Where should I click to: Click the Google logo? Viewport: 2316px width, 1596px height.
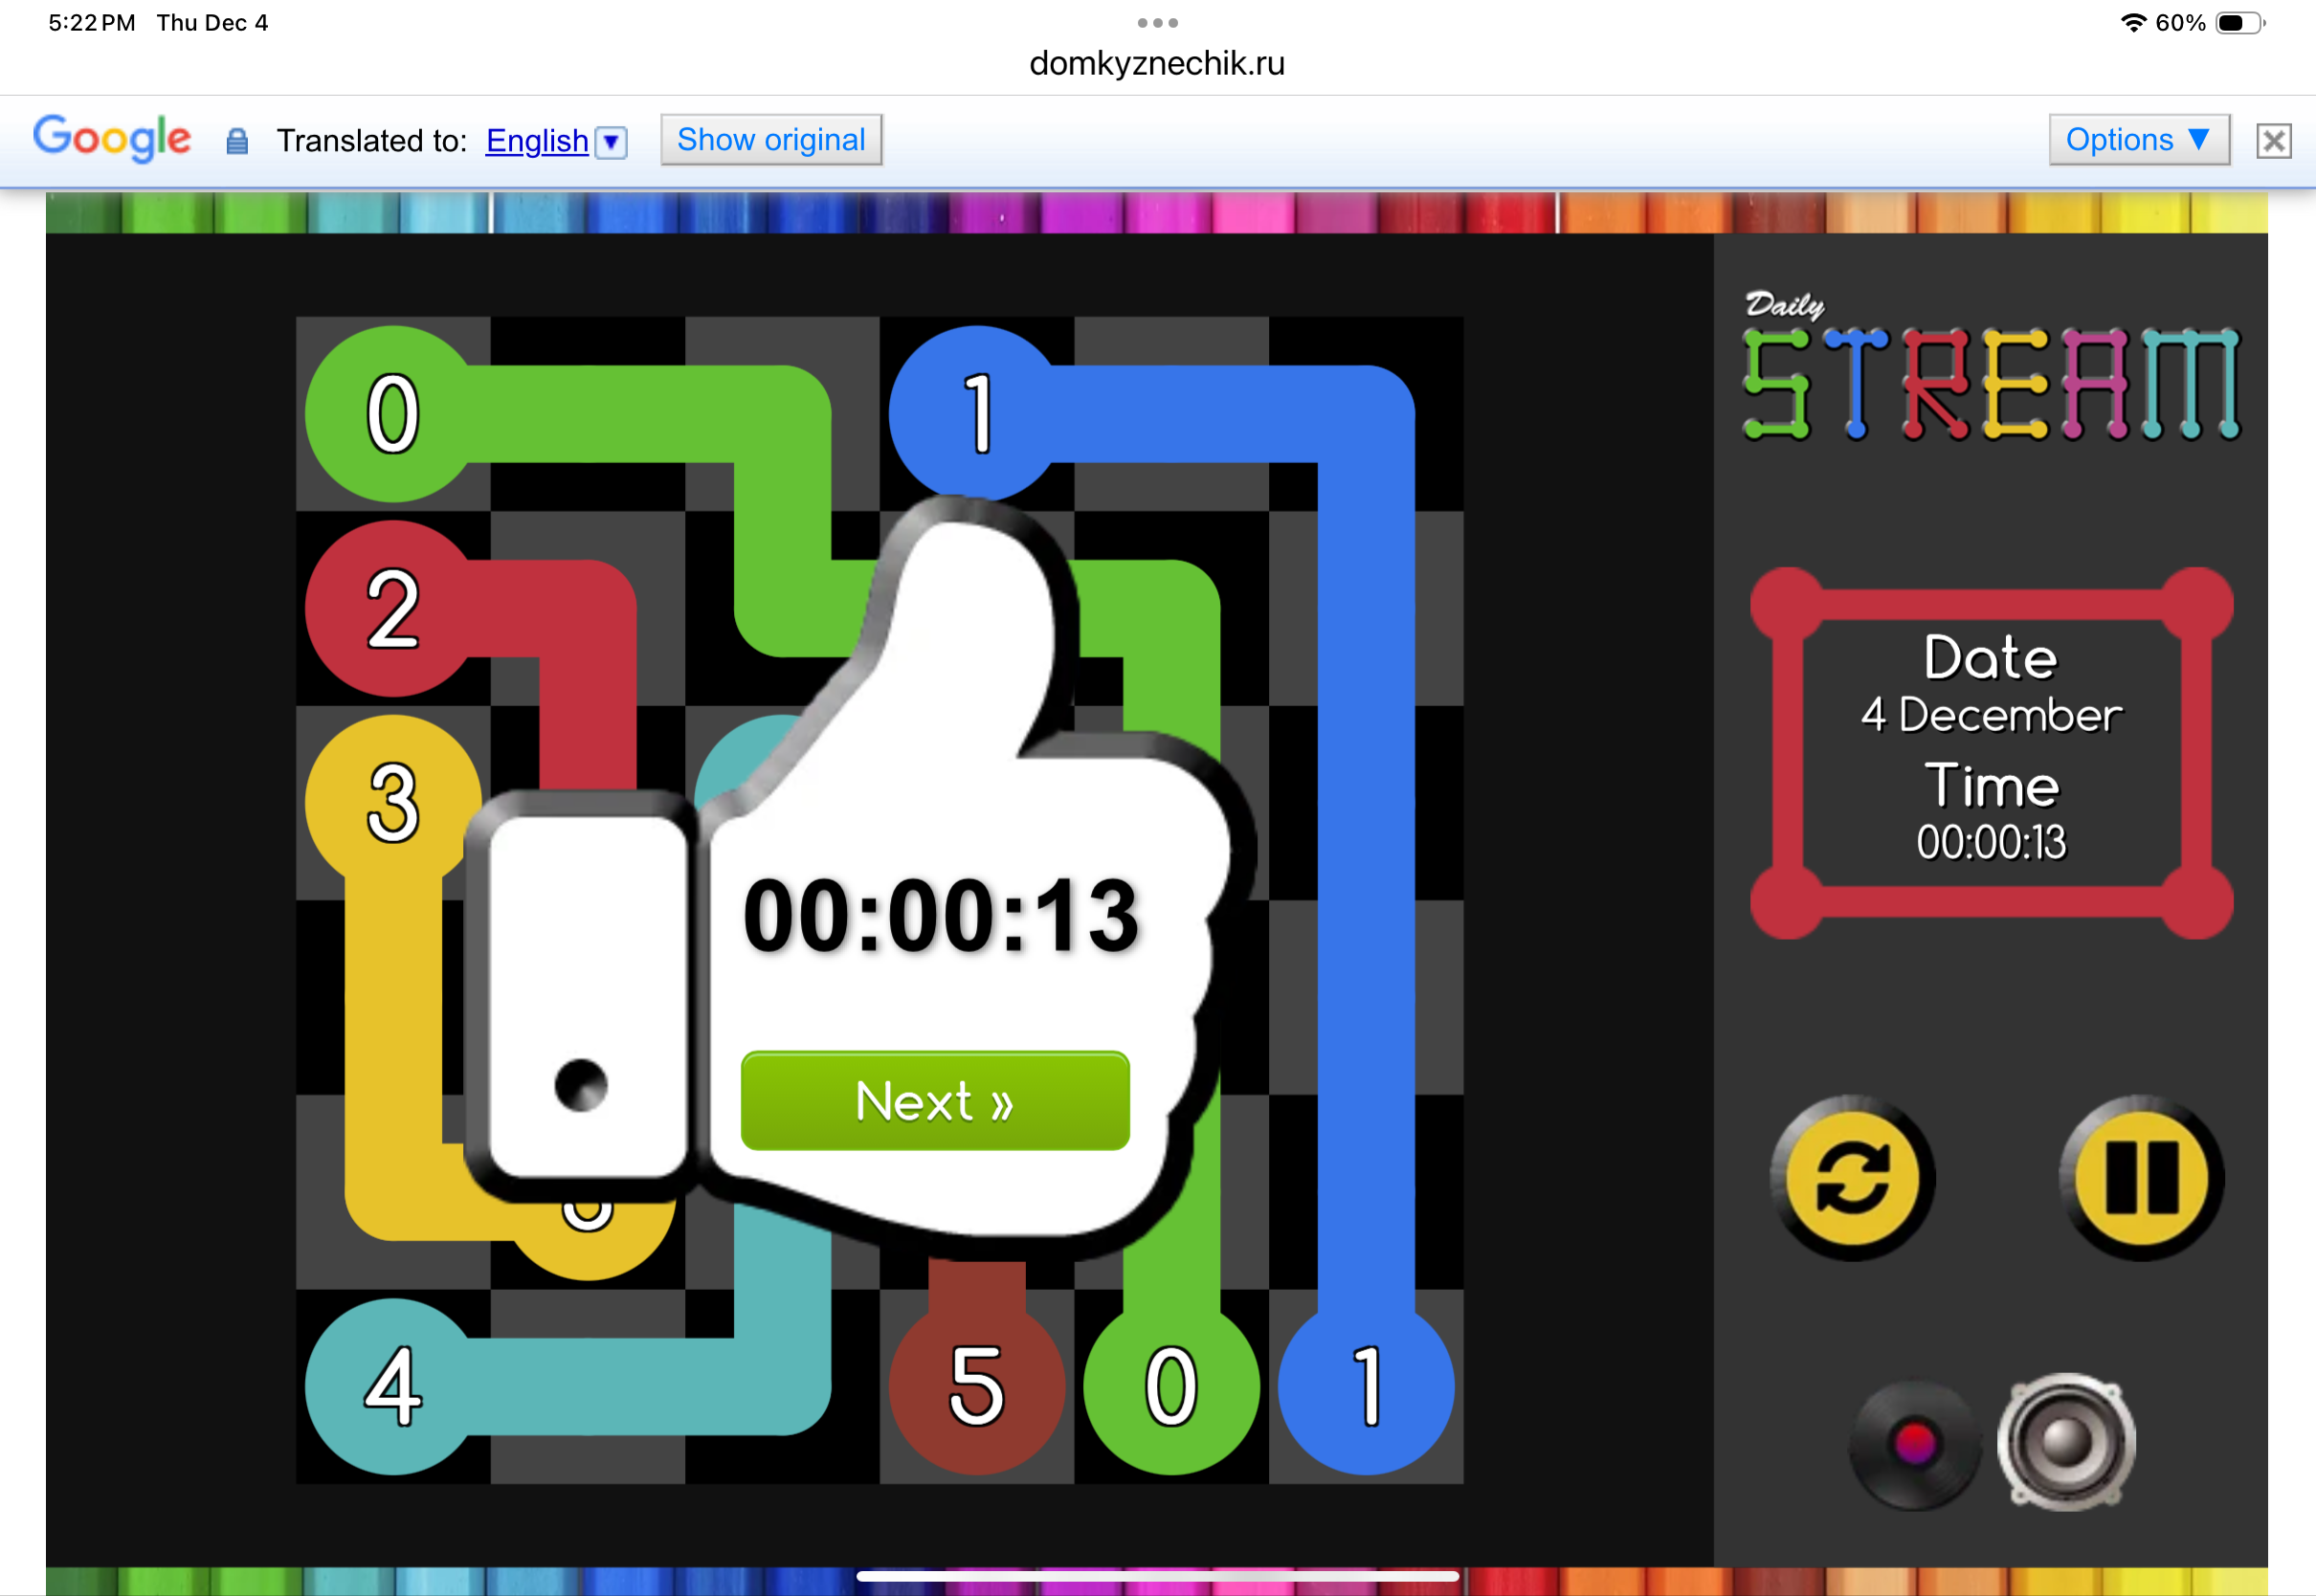pyautogui.click(x=112, y=138)
